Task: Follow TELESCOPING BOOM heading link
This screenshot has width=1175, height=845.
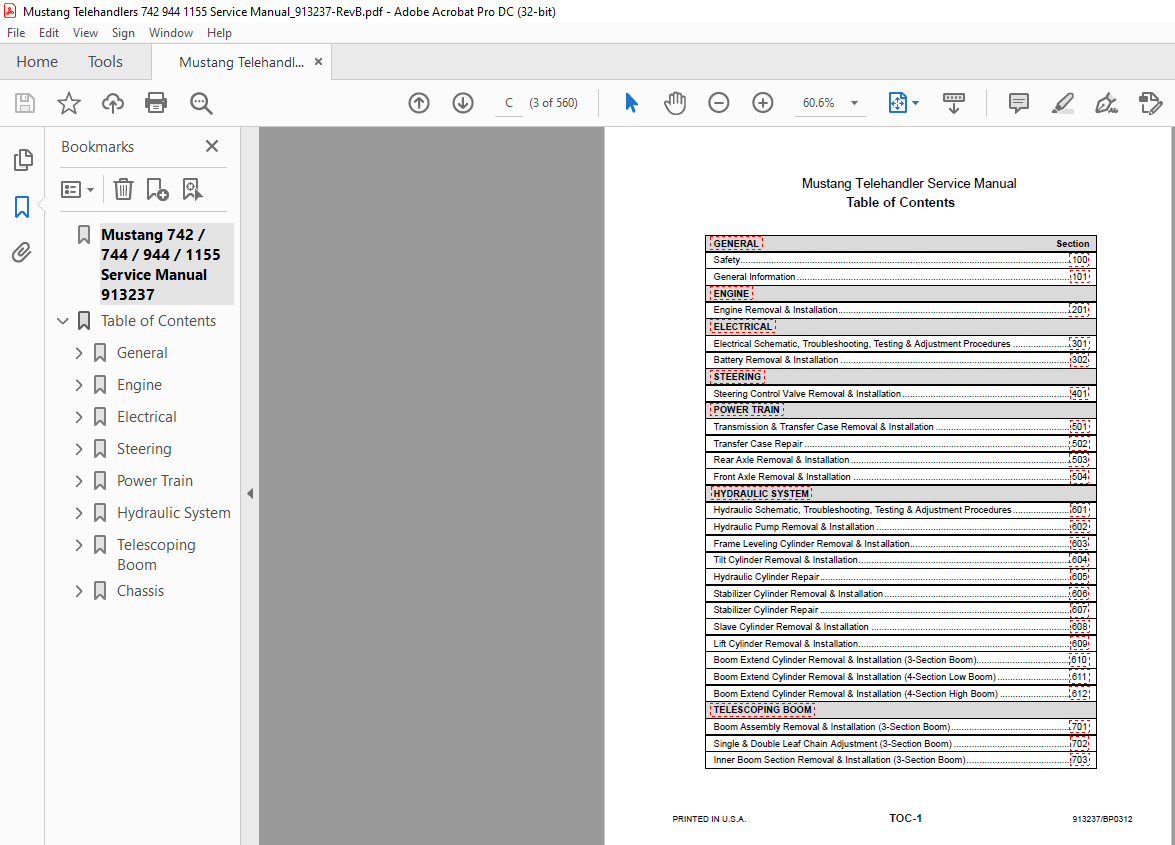Action: click(x=762, y=709)
